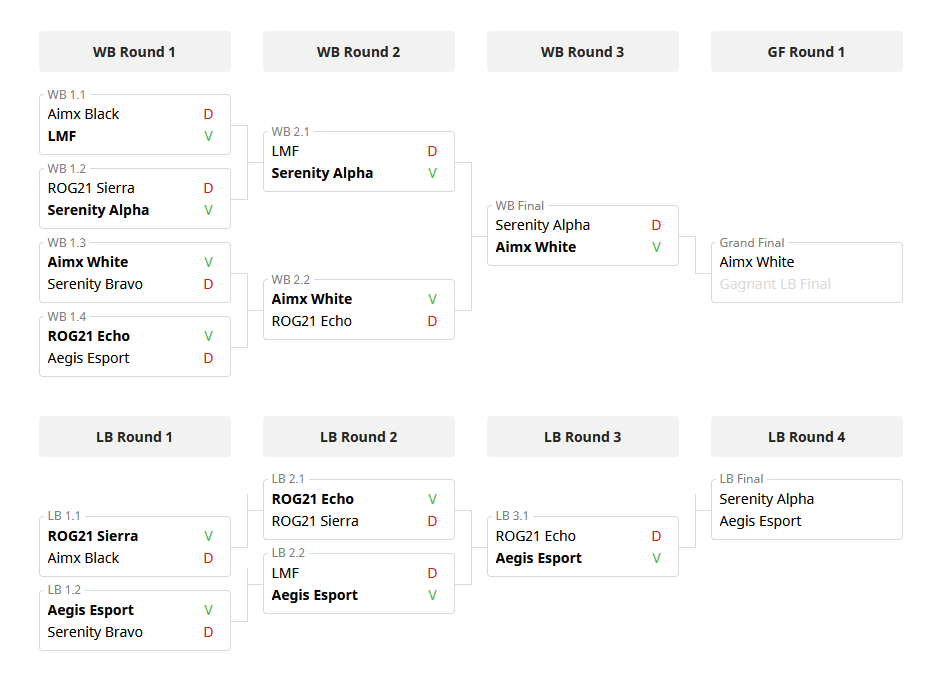Viewport: 947px width, 687px height.
Task: Click ROG21 Sierra in match LB 1.1
Action: tap(92, 536)
